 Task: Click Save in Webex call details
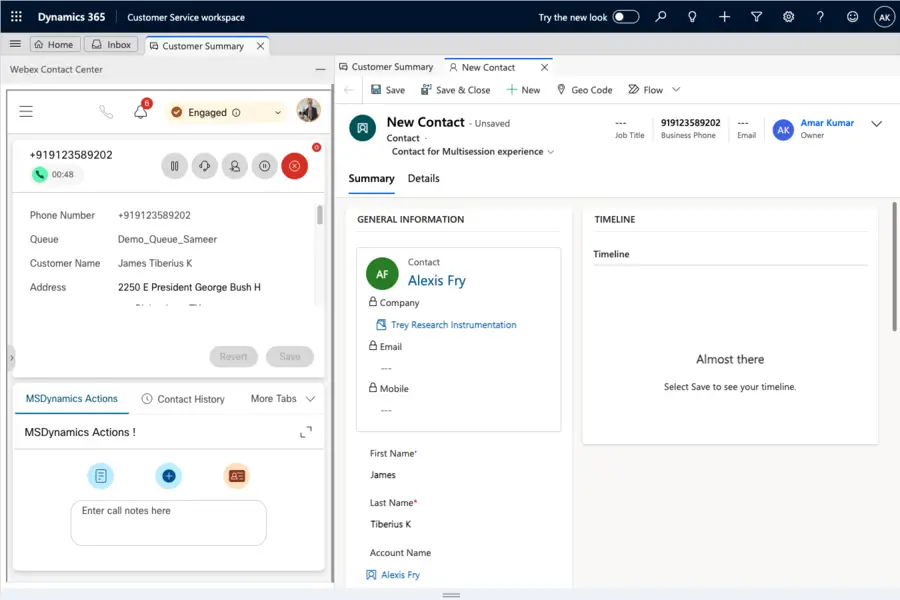click(x=290, y=357)
